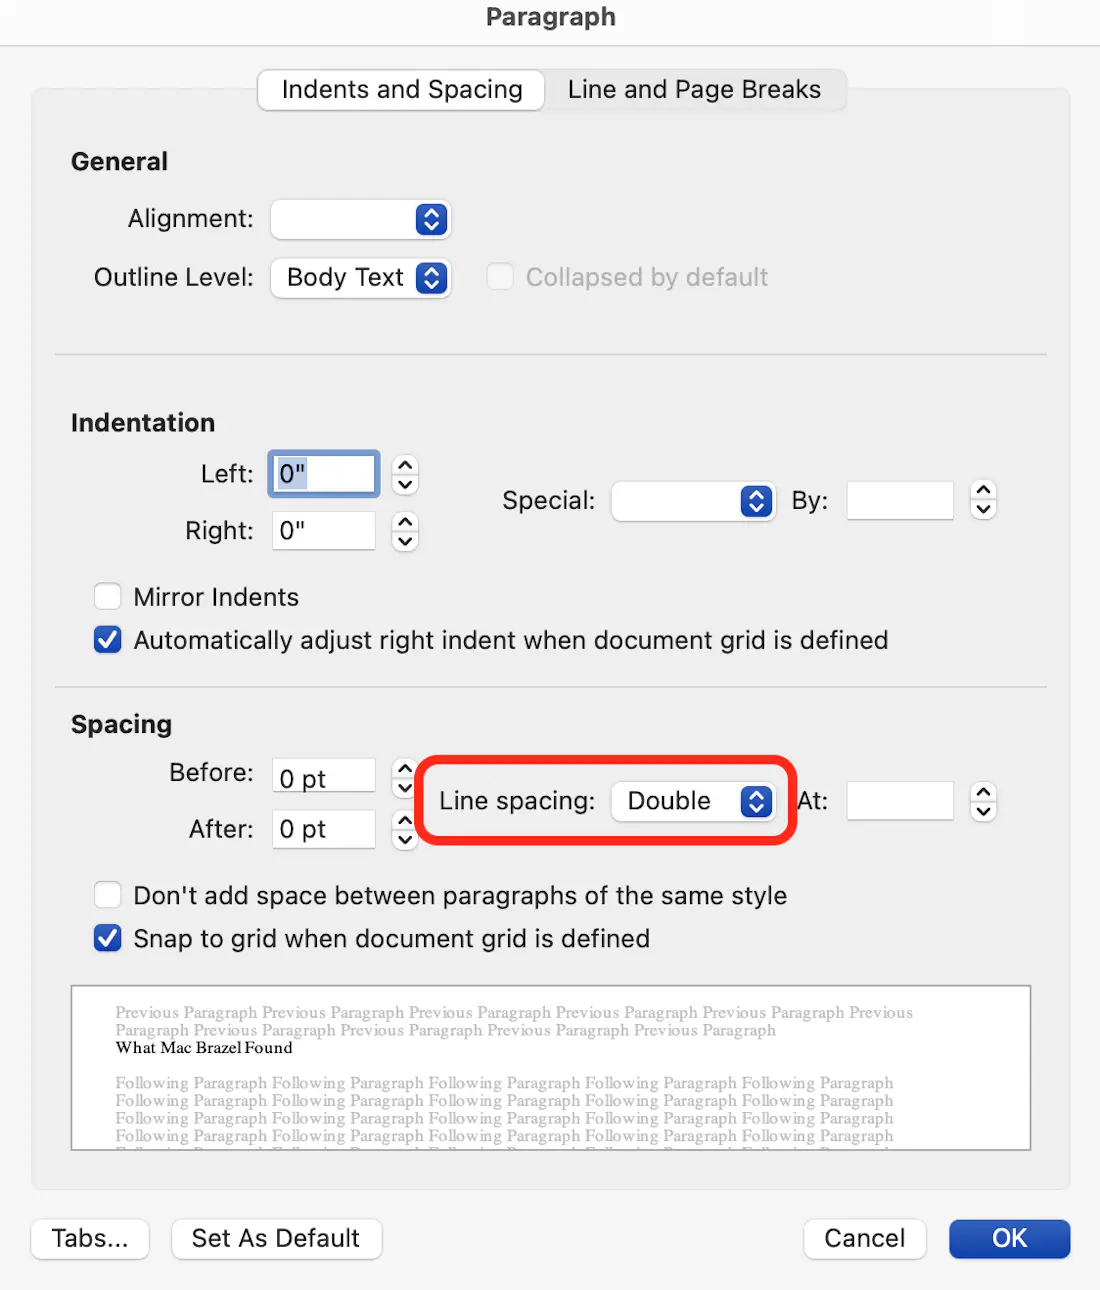This screenshot has height=1290, width=1100.
Task: Enable Don't add space between same style paragraphs
Action: (107, 895)
